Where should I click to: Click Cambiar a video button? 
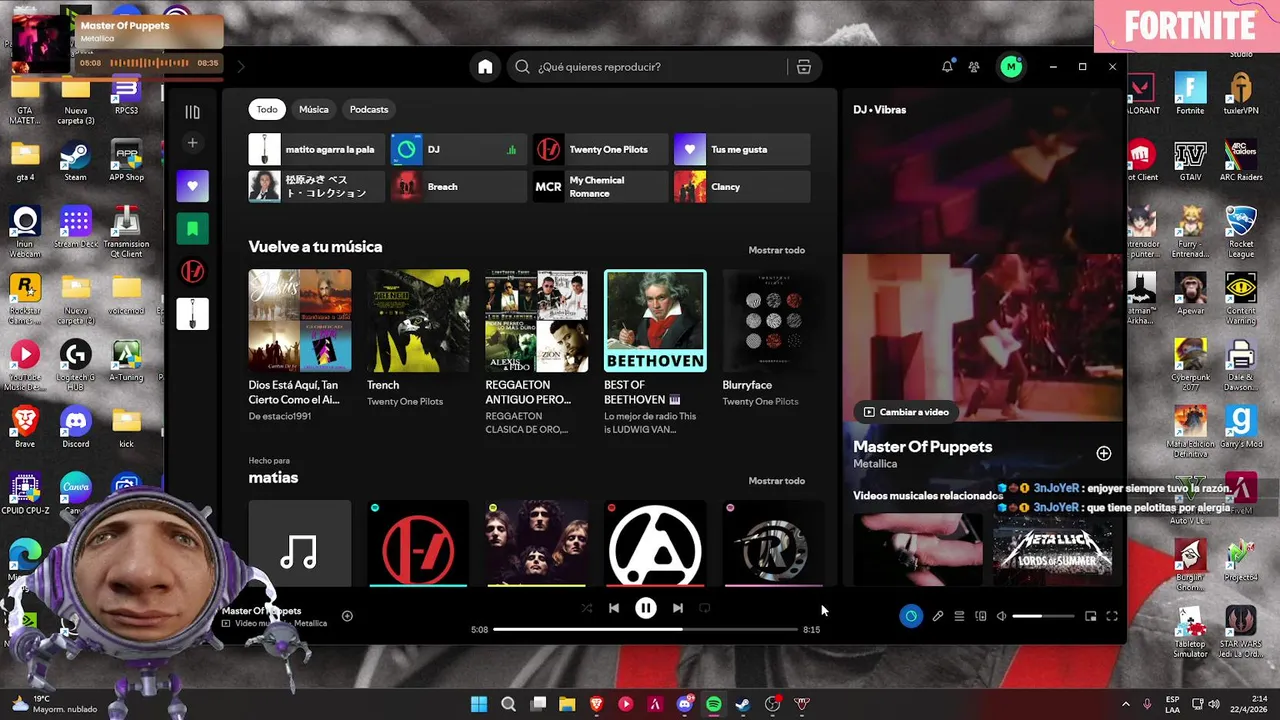click(906, 412)
